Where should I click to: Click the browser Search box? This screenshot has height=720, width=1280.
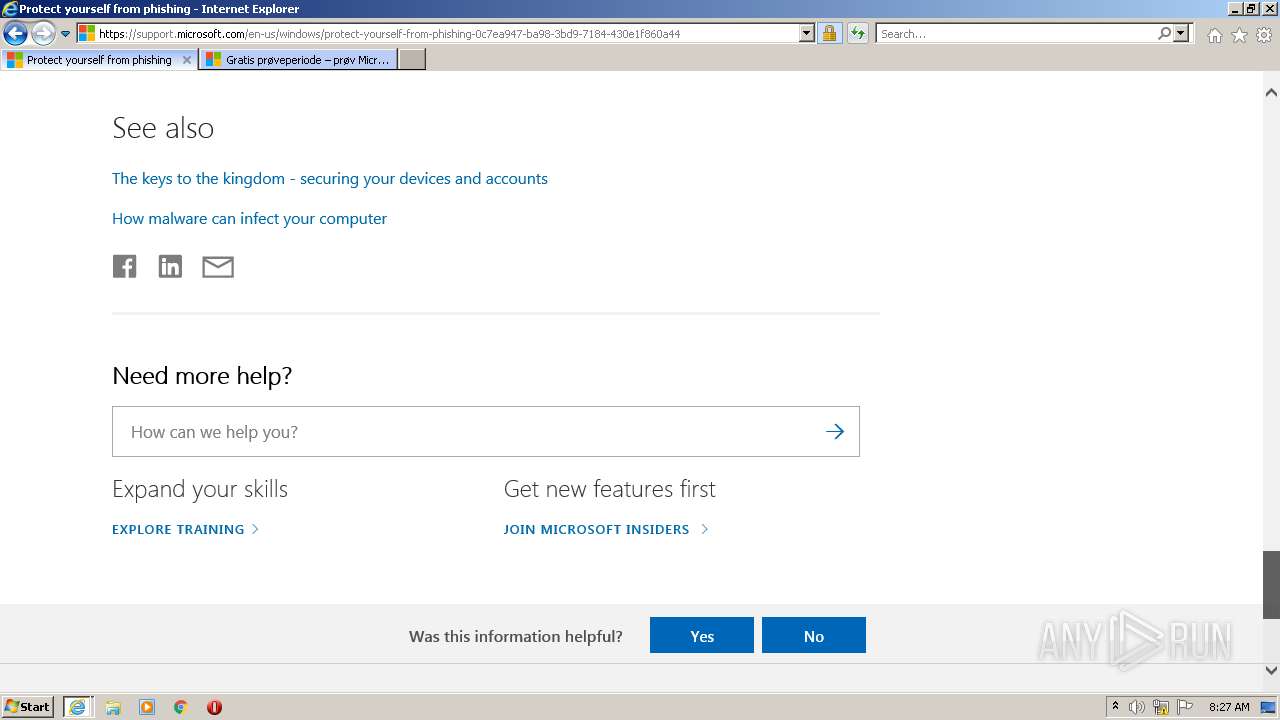(x=1015, y=34)
